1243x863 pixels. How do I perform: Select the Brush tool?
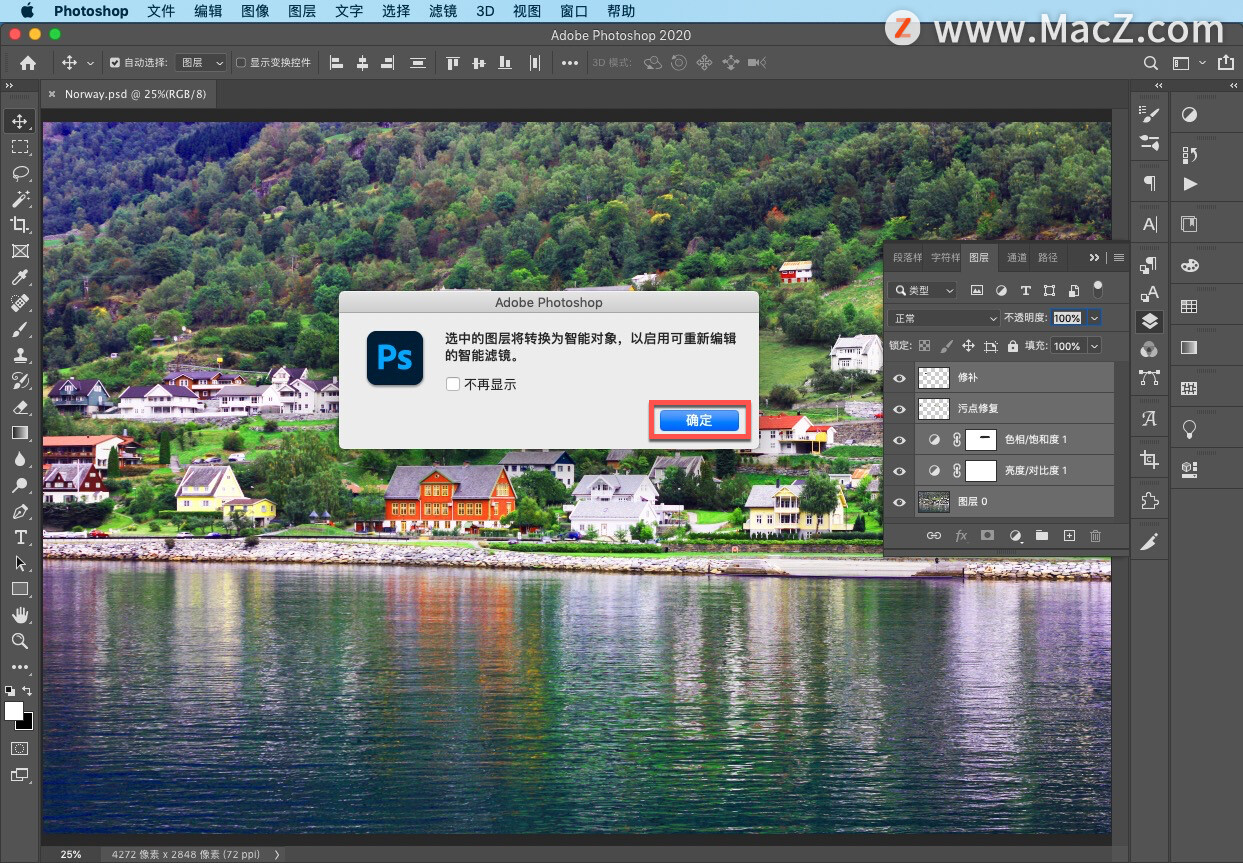tap(20, 329)
